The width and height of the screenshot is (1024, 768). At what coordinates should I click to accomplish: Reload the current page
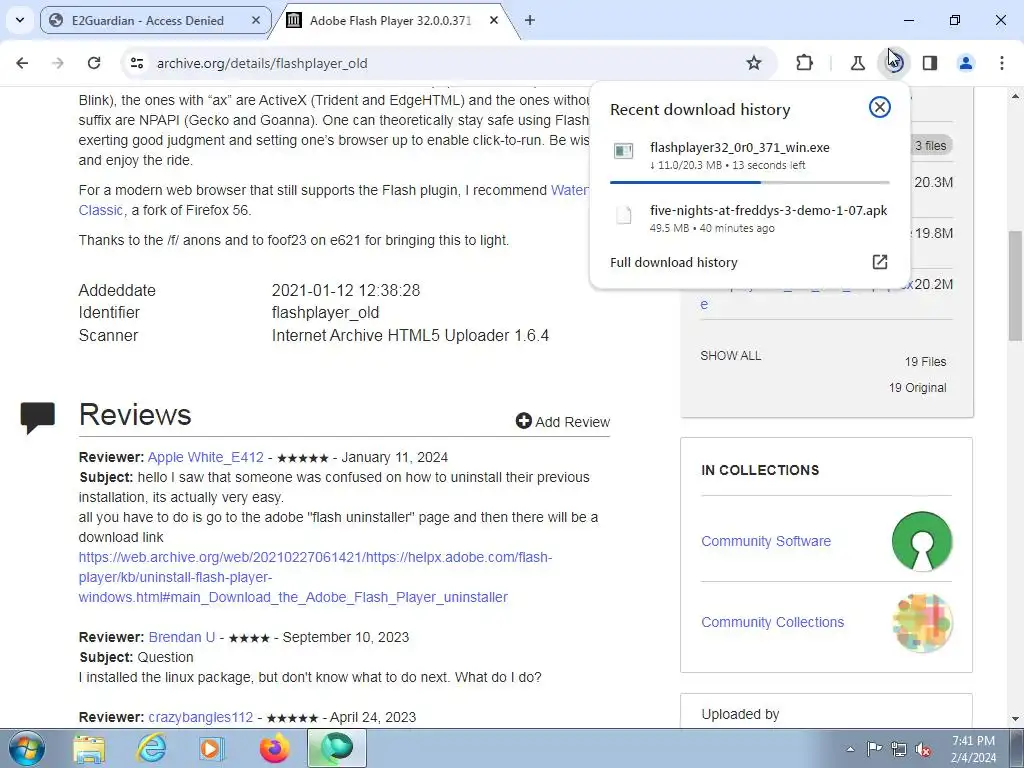pos(94,63)
